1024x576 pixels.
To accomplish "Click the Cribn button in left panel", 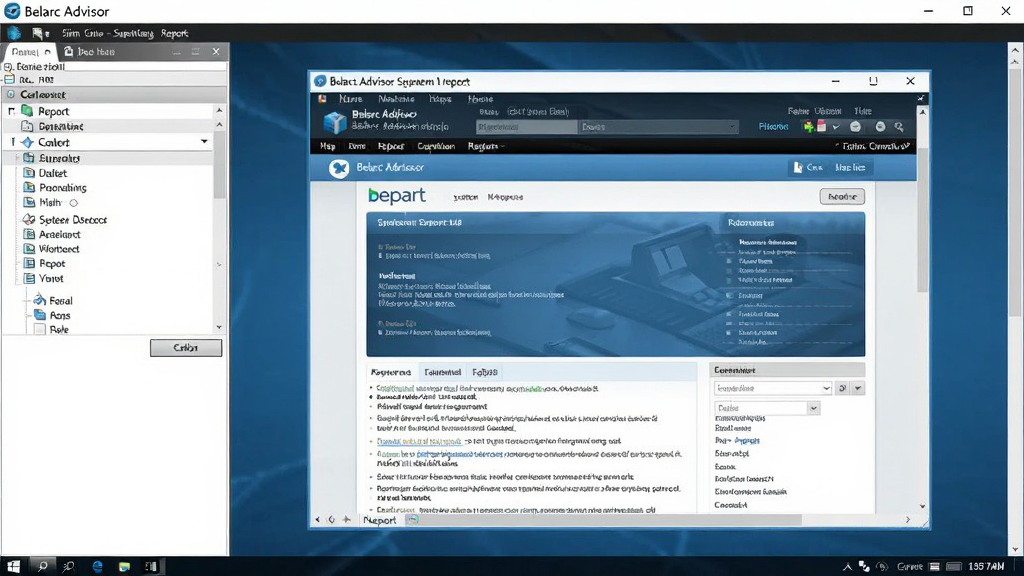I will tap(185, 347).
